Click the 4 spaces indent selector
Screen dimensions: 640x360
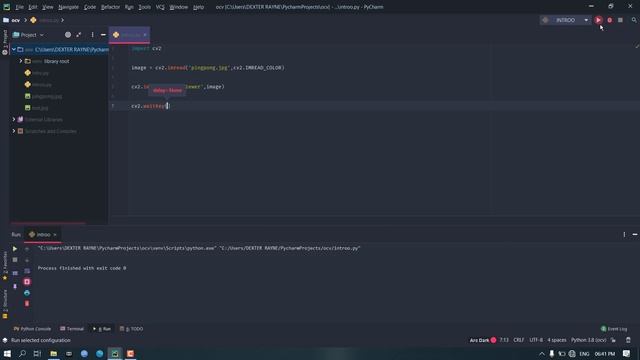pyautogui.click(x=557, y=340)
